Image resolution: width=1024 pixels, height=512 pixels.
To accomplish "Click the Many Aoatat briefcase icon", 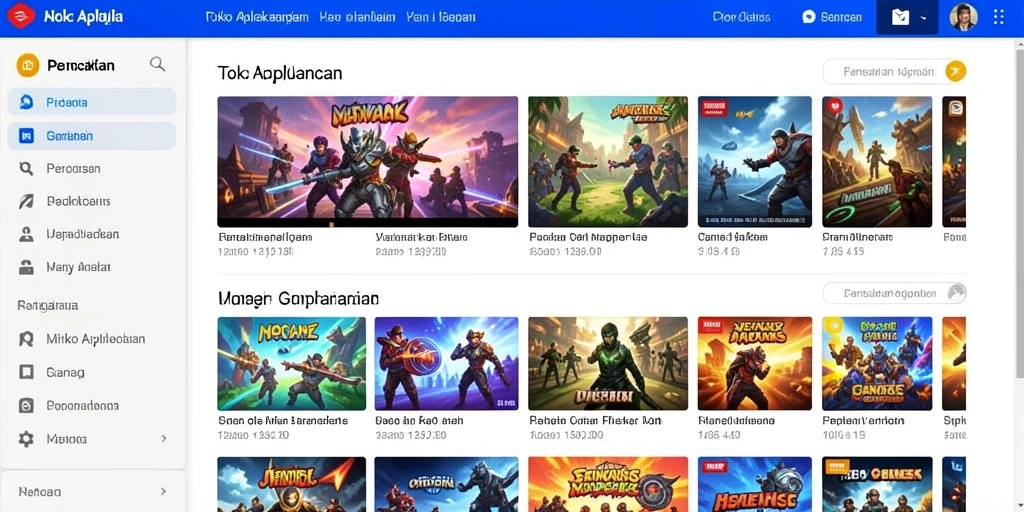I will point(26,267).
